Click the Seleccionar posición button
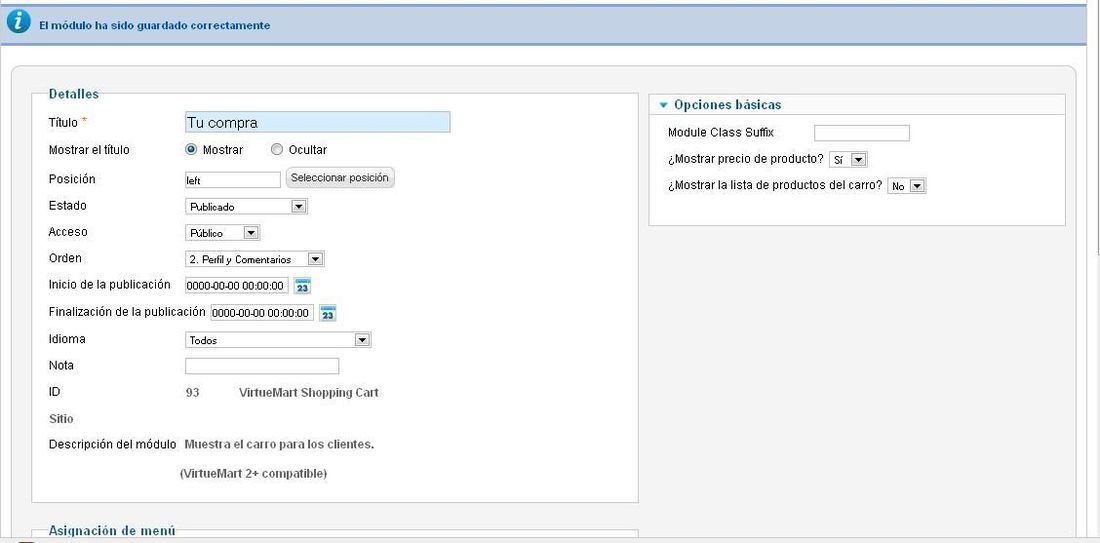Image resolution: width=1100 pixels, height=543 pixels. click(x=340, y=177)
